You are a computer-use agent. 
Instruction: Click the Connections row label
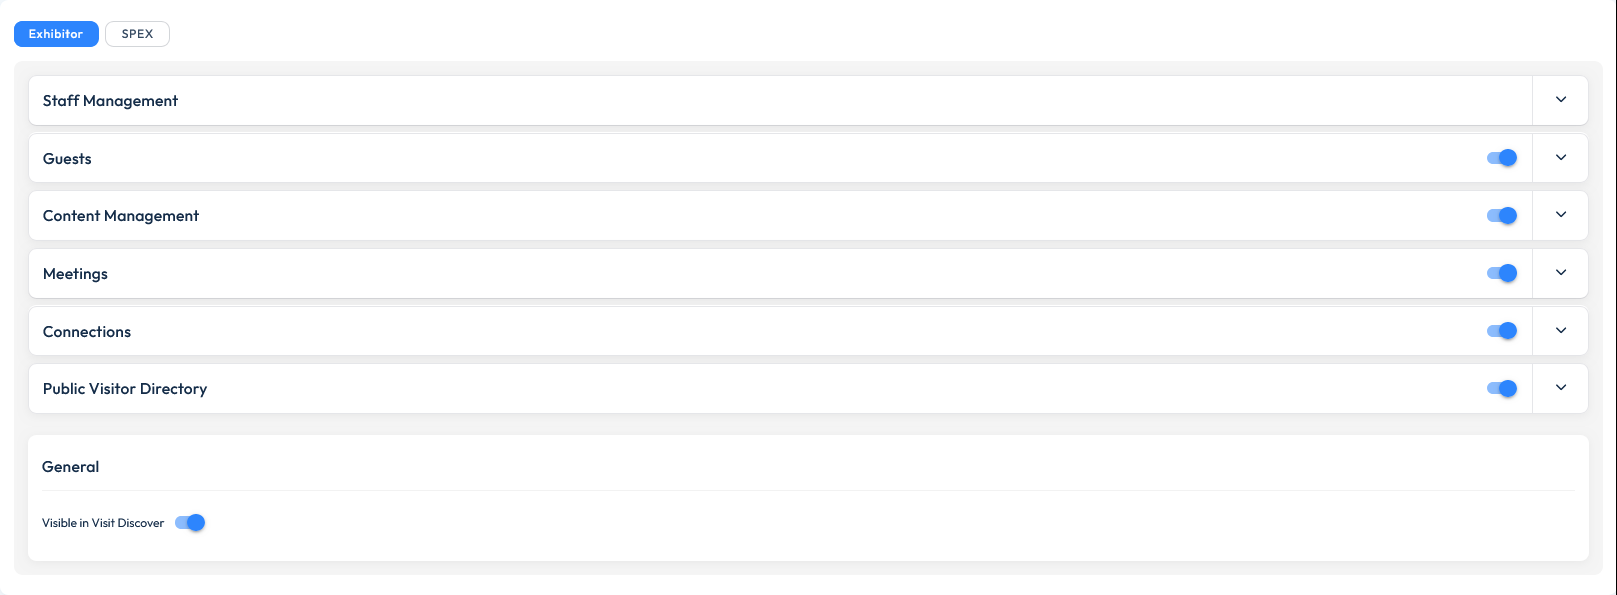(87, 332)
